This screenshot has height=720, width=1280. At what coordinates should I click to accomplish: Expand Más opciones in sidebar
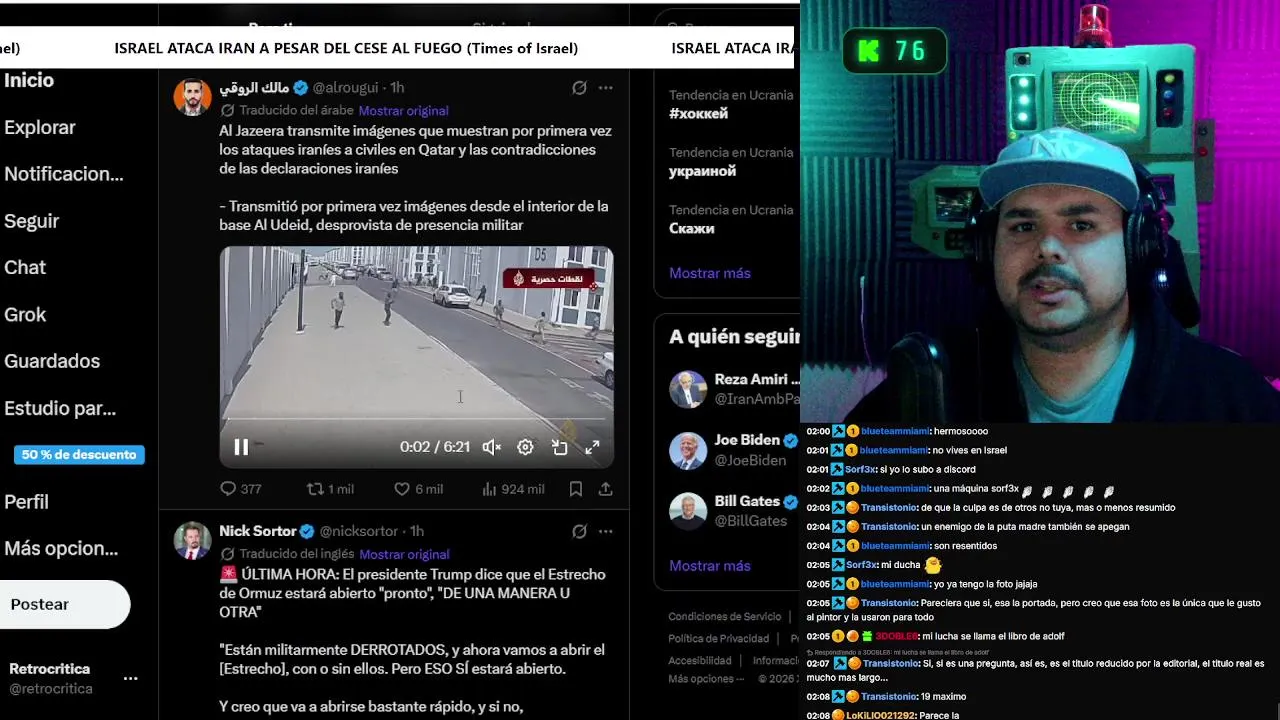click(61, 548)
